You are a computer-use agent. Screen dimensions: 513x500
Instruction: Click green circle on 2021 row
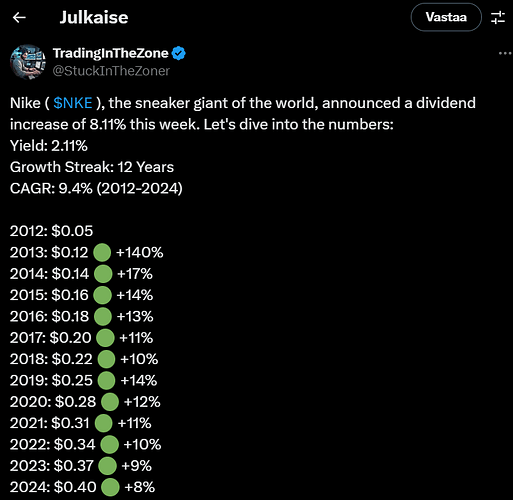point(104,423)
